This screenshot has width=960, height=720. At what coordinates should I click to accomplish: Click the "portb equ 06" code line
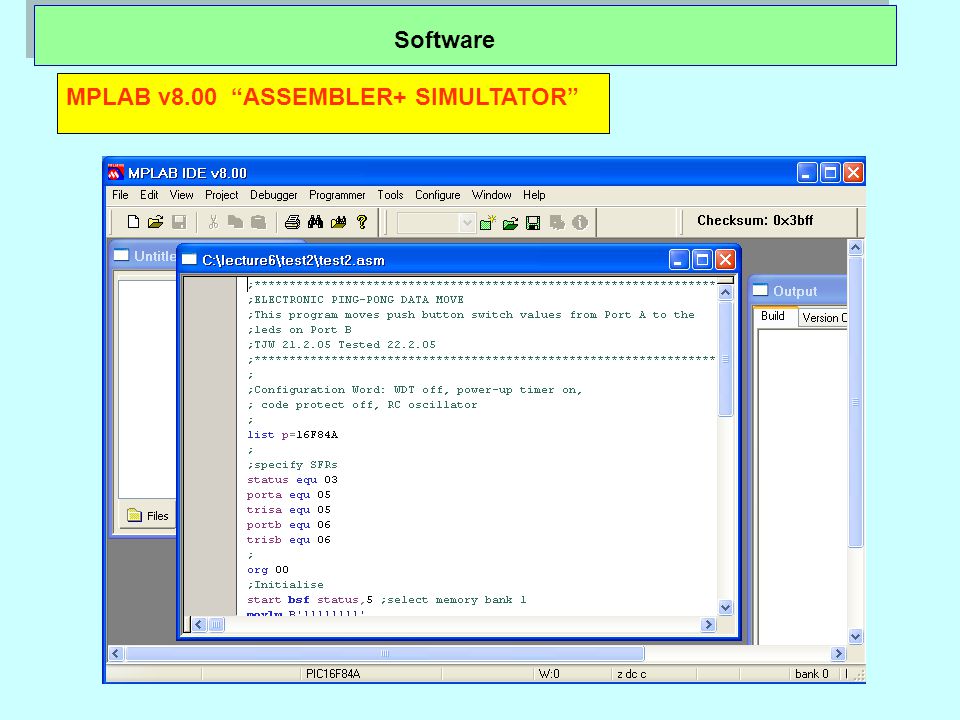289,525
